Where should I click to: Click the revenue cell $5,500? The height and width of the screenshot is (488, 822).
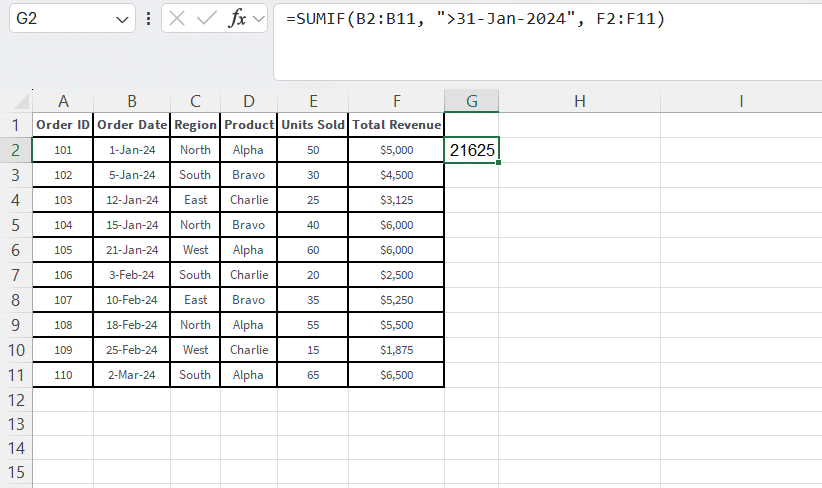(396, 325)
